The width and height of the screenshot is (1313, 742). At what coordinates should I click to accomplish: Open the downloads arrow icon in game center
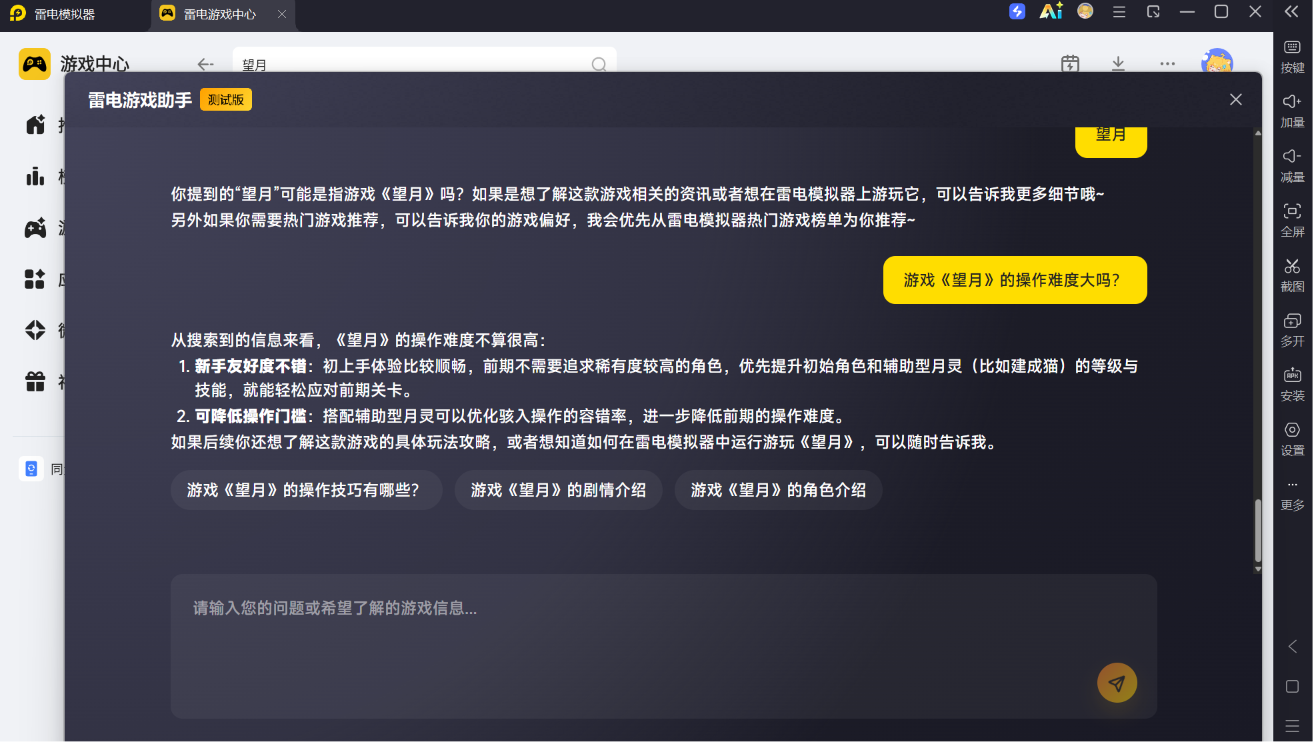click(x=1118, y=63)
